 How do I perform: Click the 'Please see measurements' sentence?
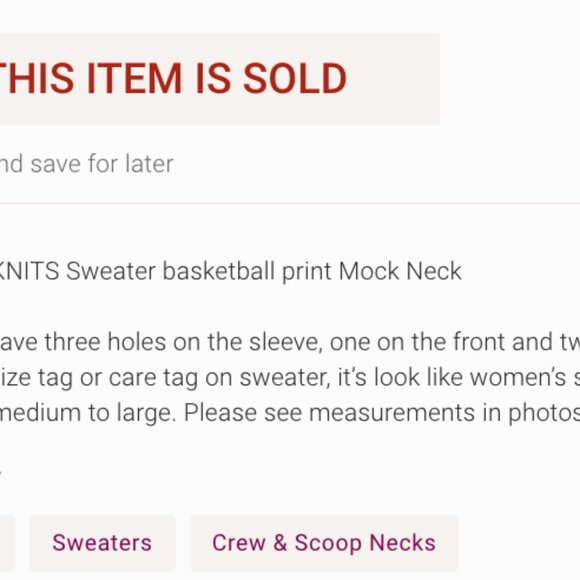382,413
